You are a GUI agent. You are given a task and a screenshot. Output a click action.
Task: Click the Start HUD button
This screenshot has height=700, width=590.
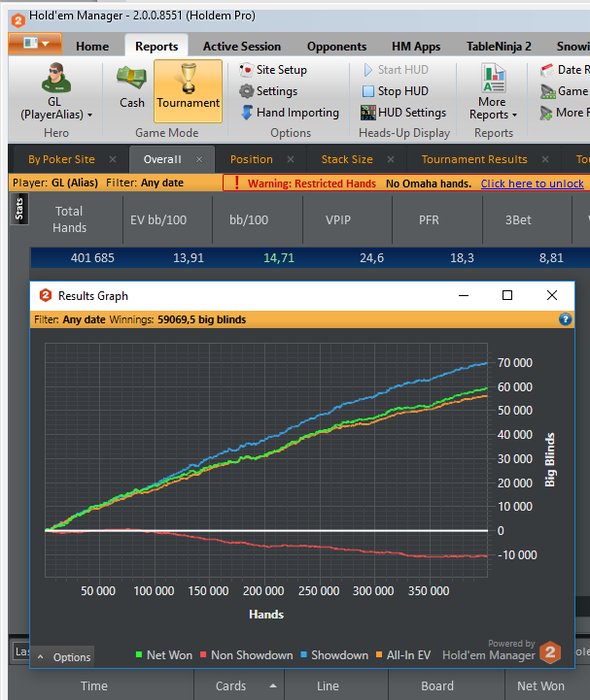point(395,70)
